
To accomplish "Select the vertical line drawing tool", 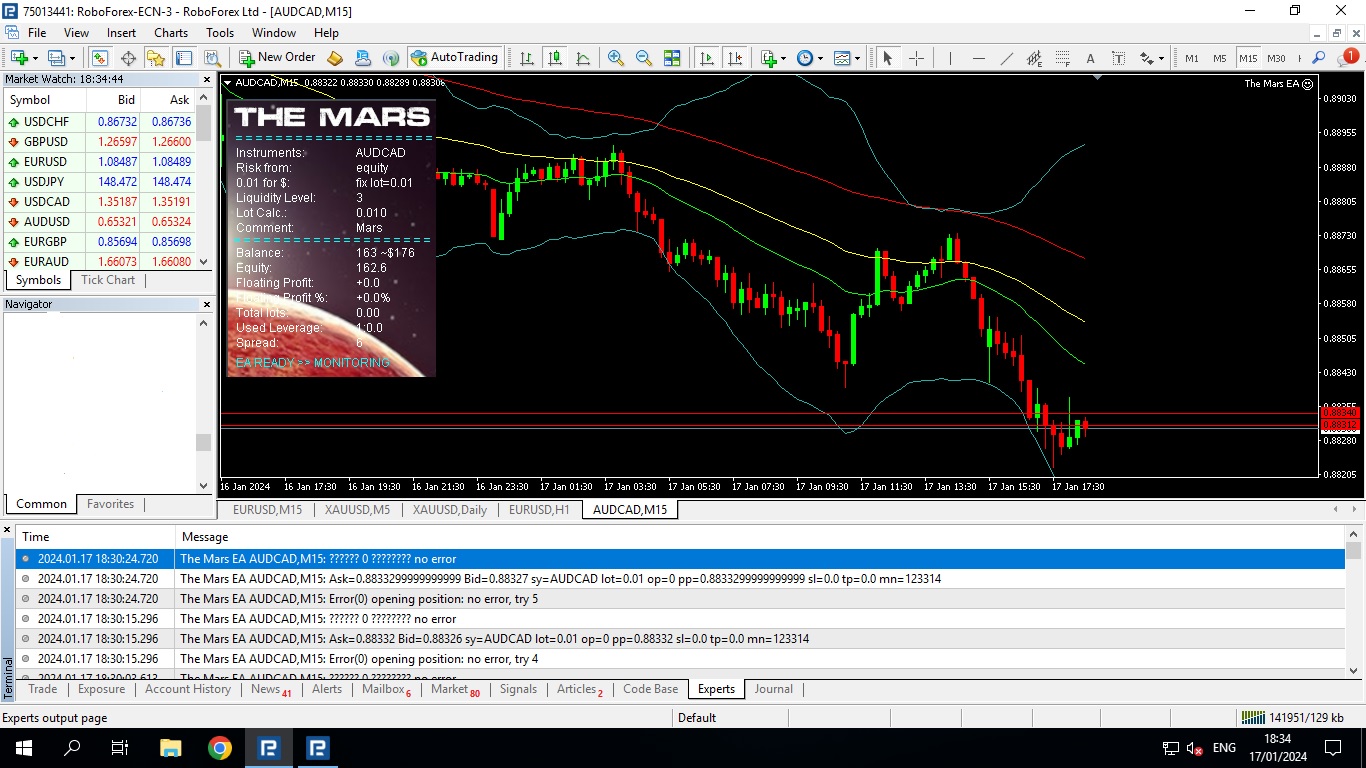I will 950,58.
